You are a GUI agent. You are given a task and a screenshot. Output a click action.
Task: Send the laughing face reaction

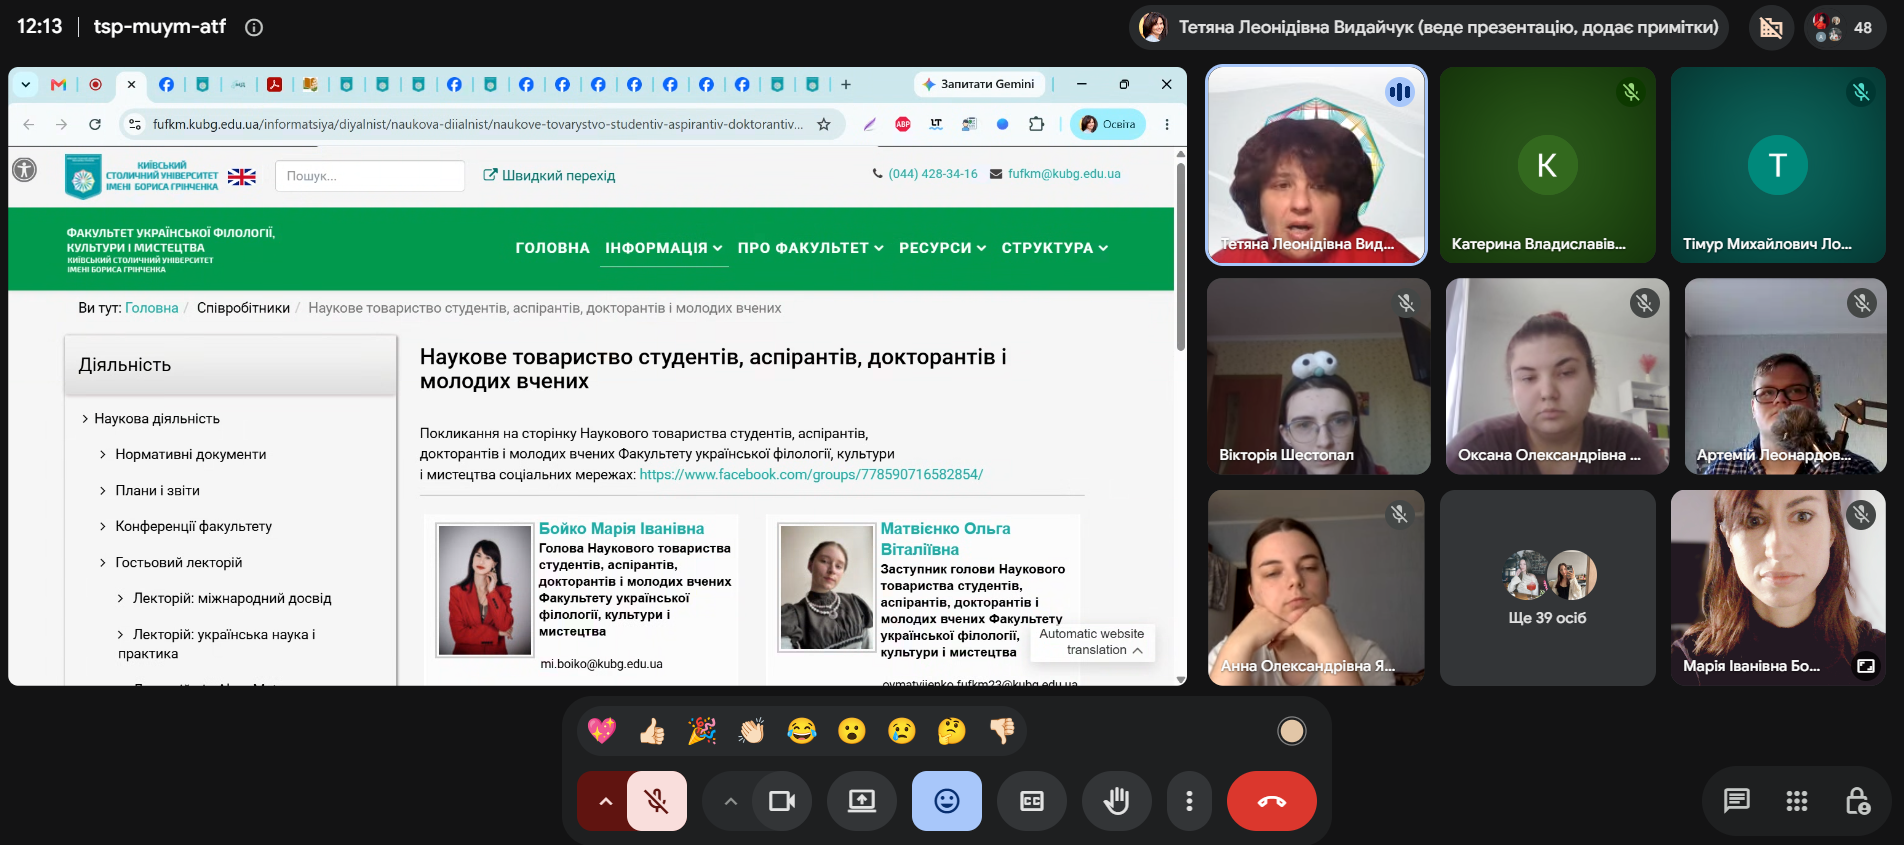(802, 731)
